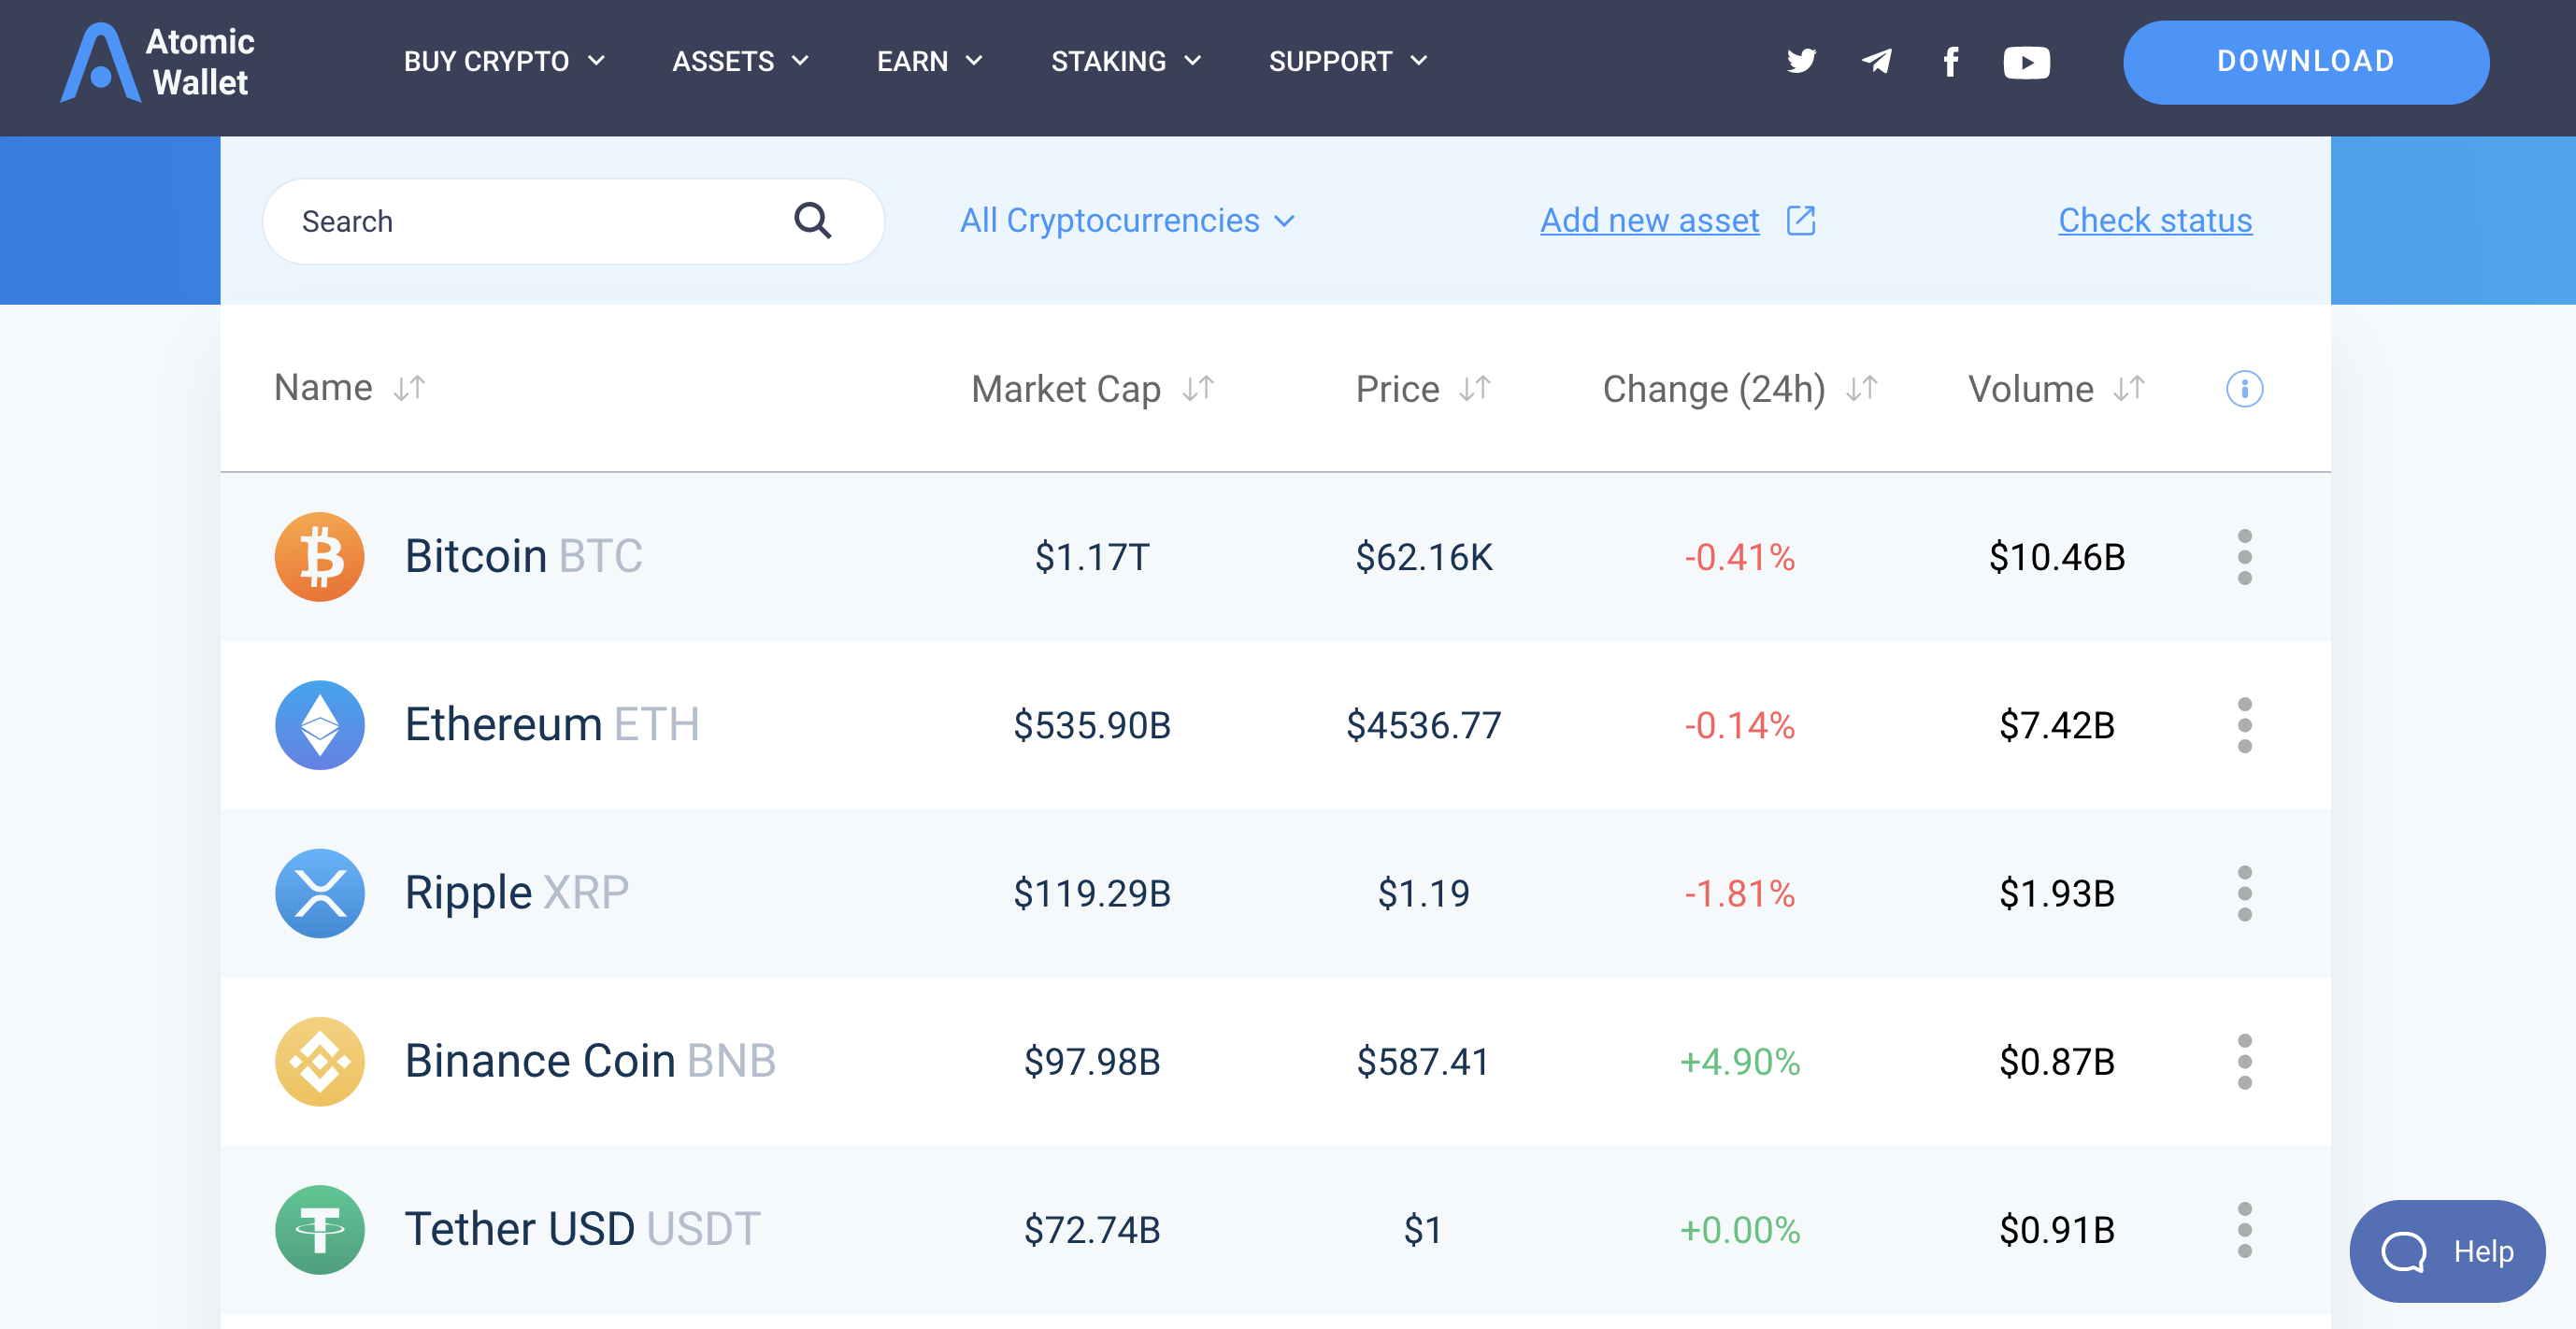Click the Name column header text
Viewport: 2576px width, 1329px height.
pyautogui.click(x=323, y=387)
